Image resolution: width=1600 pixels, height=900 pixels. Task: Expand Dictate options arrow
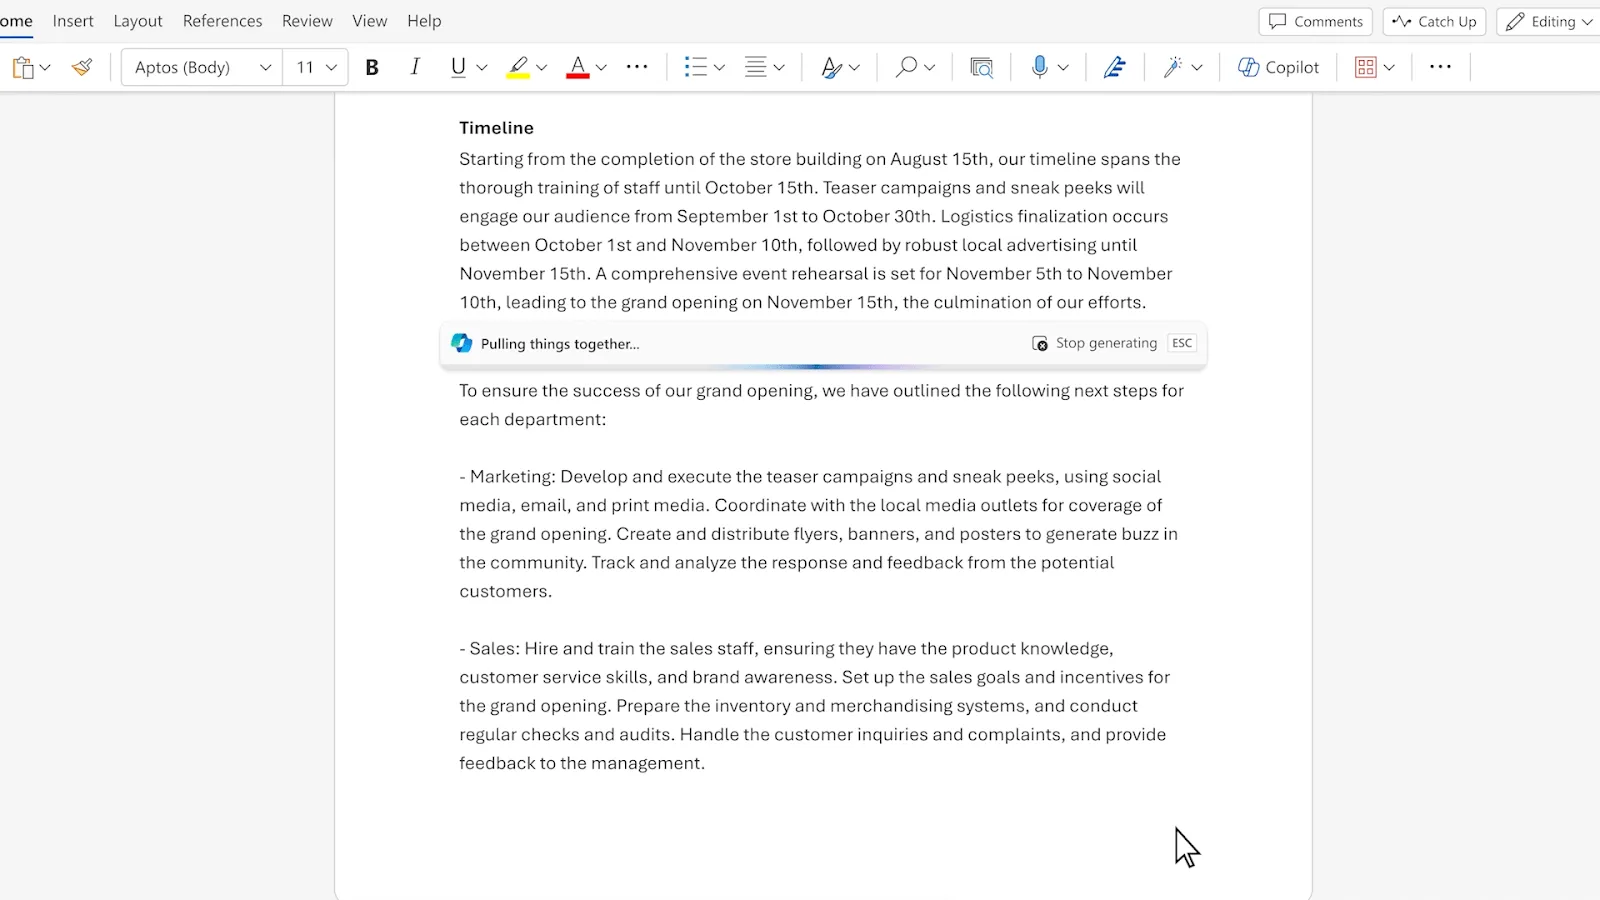coord(1063,67)
